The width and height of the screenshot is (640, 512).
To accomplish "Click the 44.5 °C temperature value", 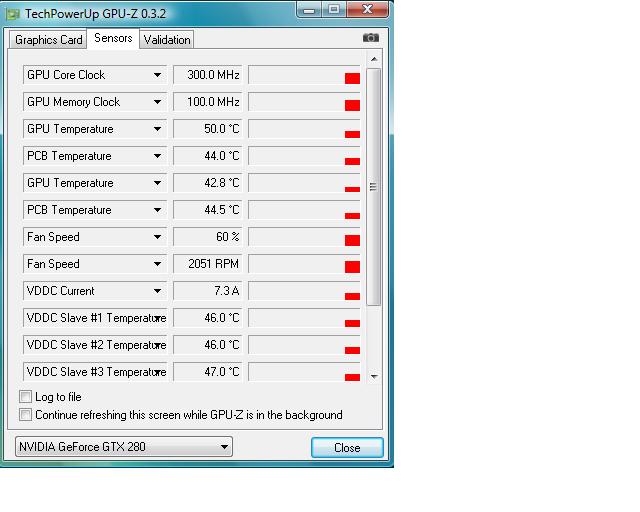I will (x=207, y=209).
